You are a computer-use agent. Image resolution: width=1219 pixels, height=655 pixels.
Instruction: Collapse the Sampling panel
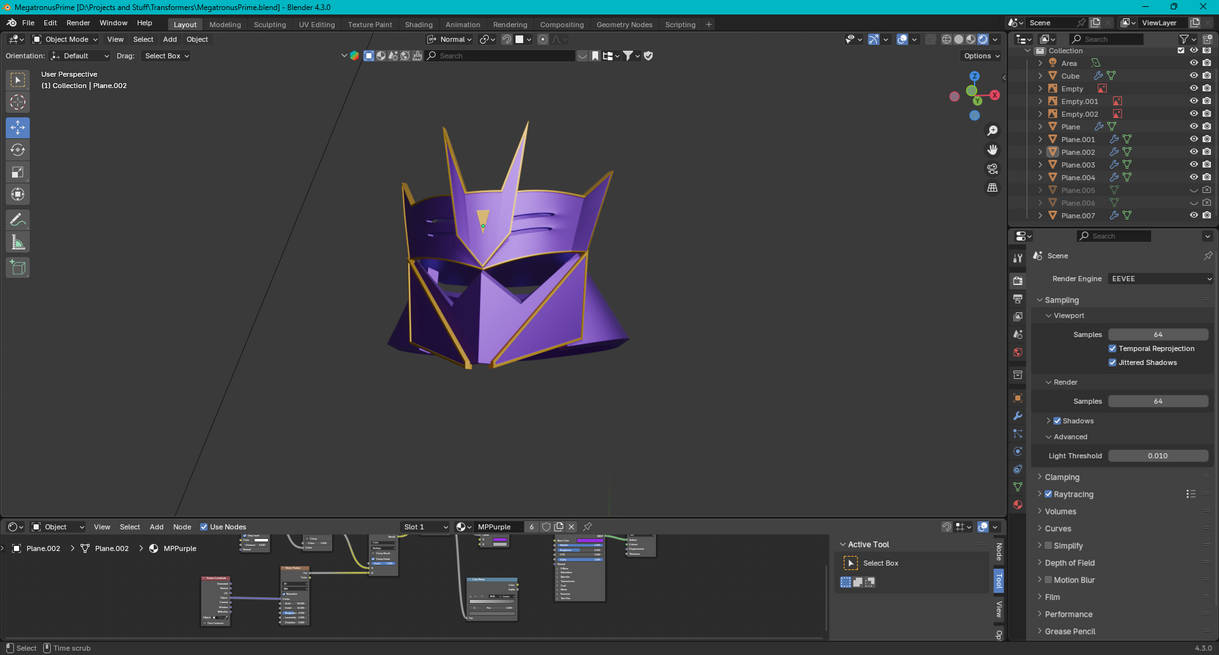point(1061,300)
